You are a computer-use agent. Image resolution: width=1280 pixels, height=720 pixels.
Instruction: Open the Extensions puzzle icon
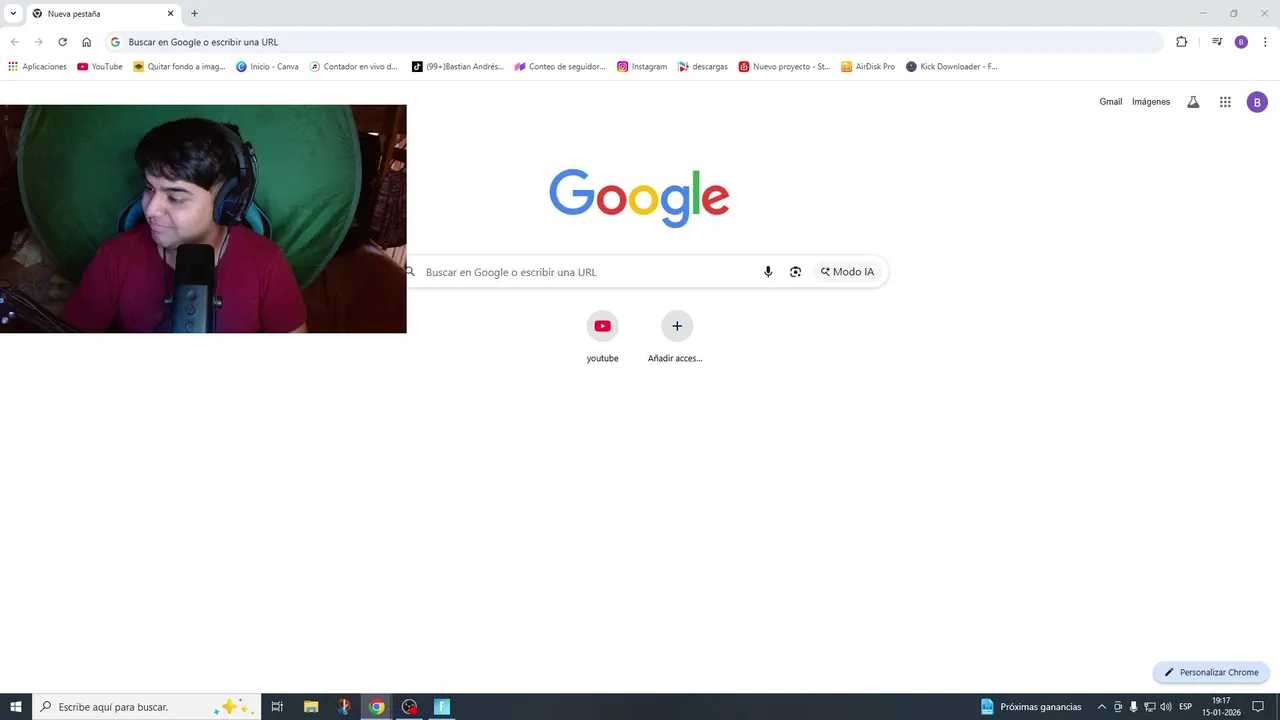pyautogui.click(x=1181, y=42)
